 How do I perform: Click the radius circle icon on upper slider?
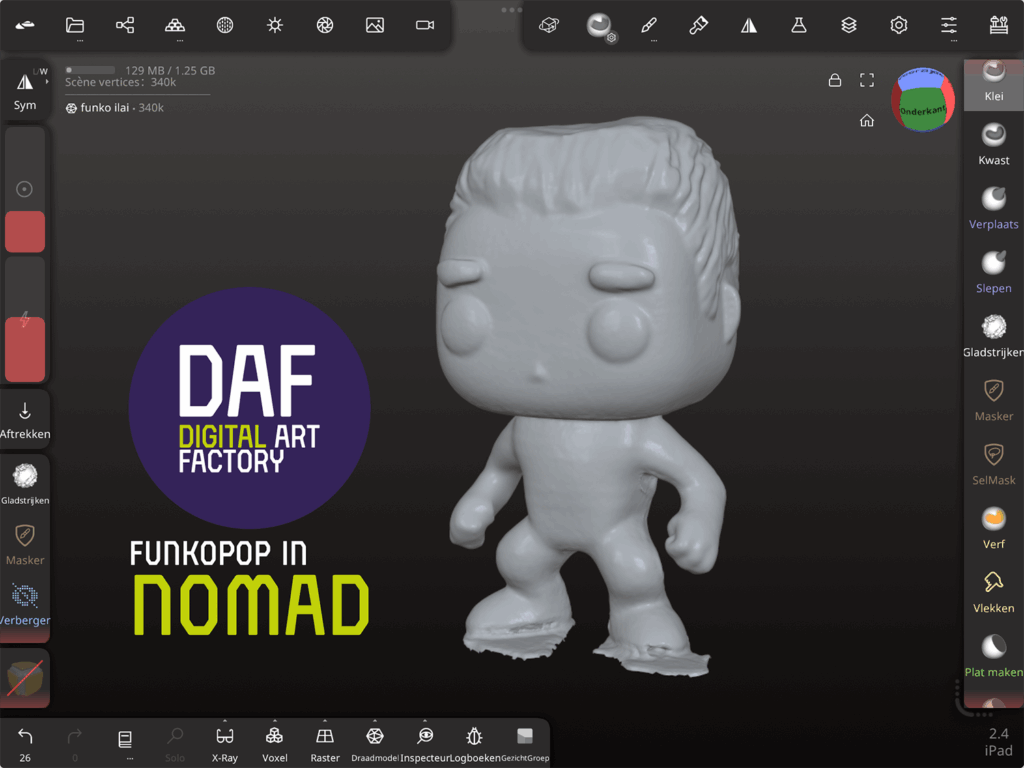pos(24,189)
